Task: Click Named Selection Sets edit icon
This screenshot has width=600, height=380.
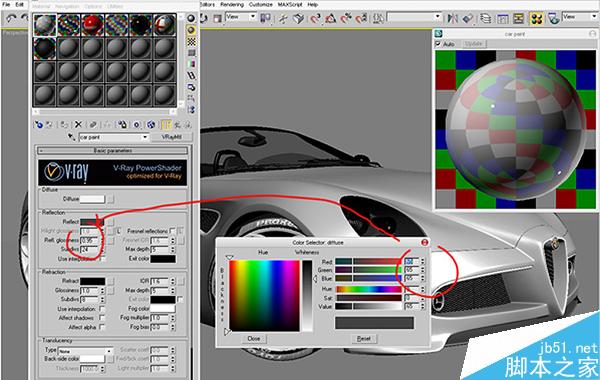Action: tap(378, 18)
